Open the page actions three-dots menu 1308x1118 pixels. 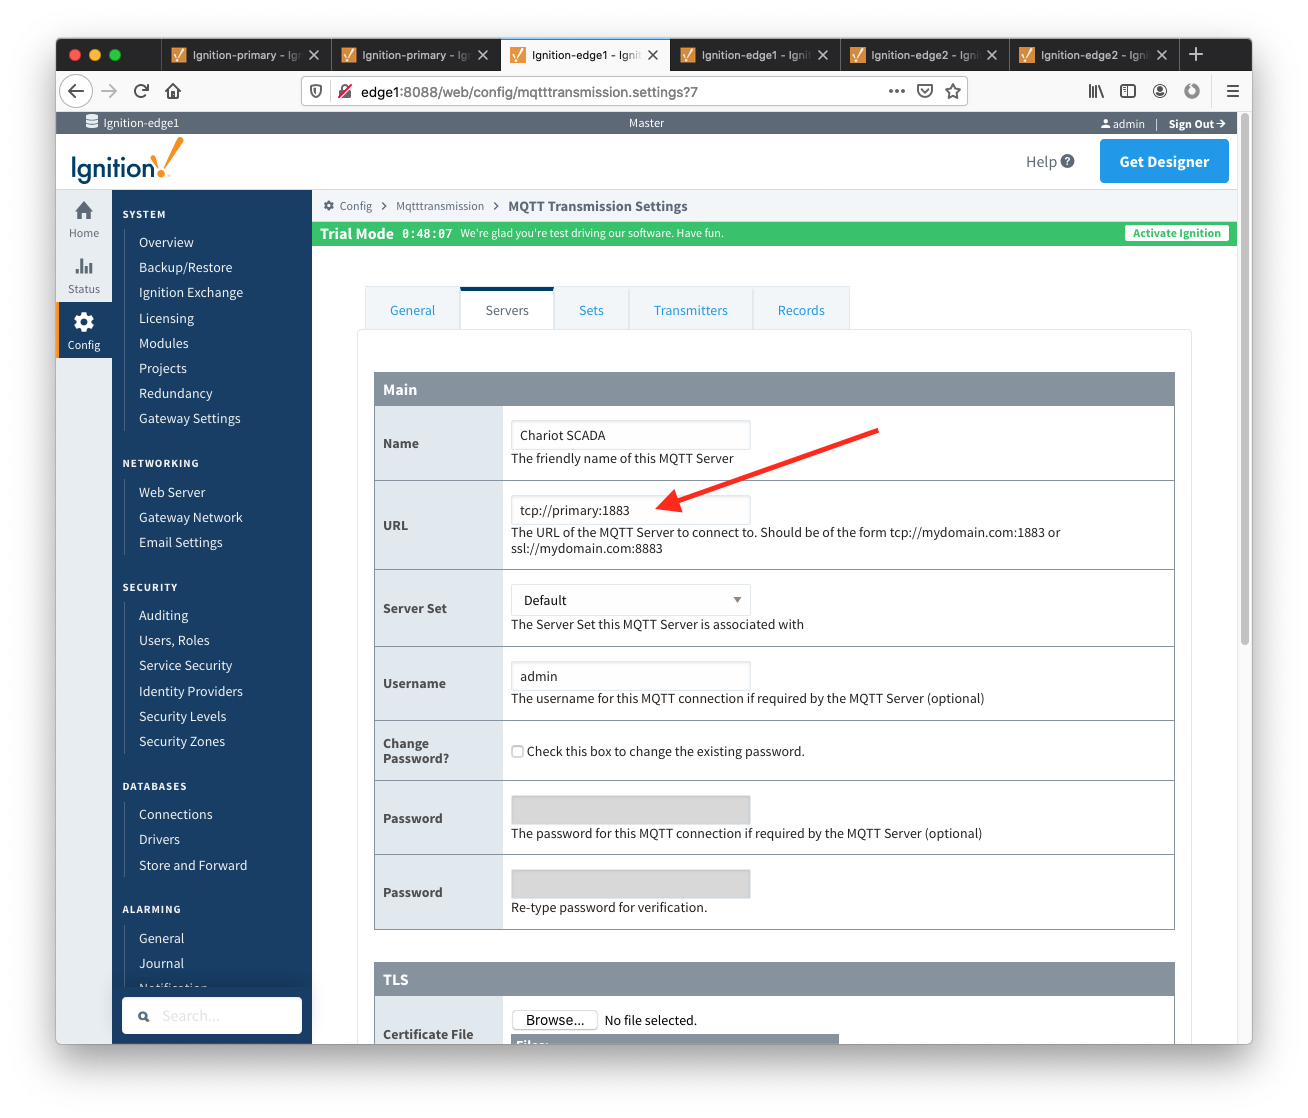tap(897, 91)
